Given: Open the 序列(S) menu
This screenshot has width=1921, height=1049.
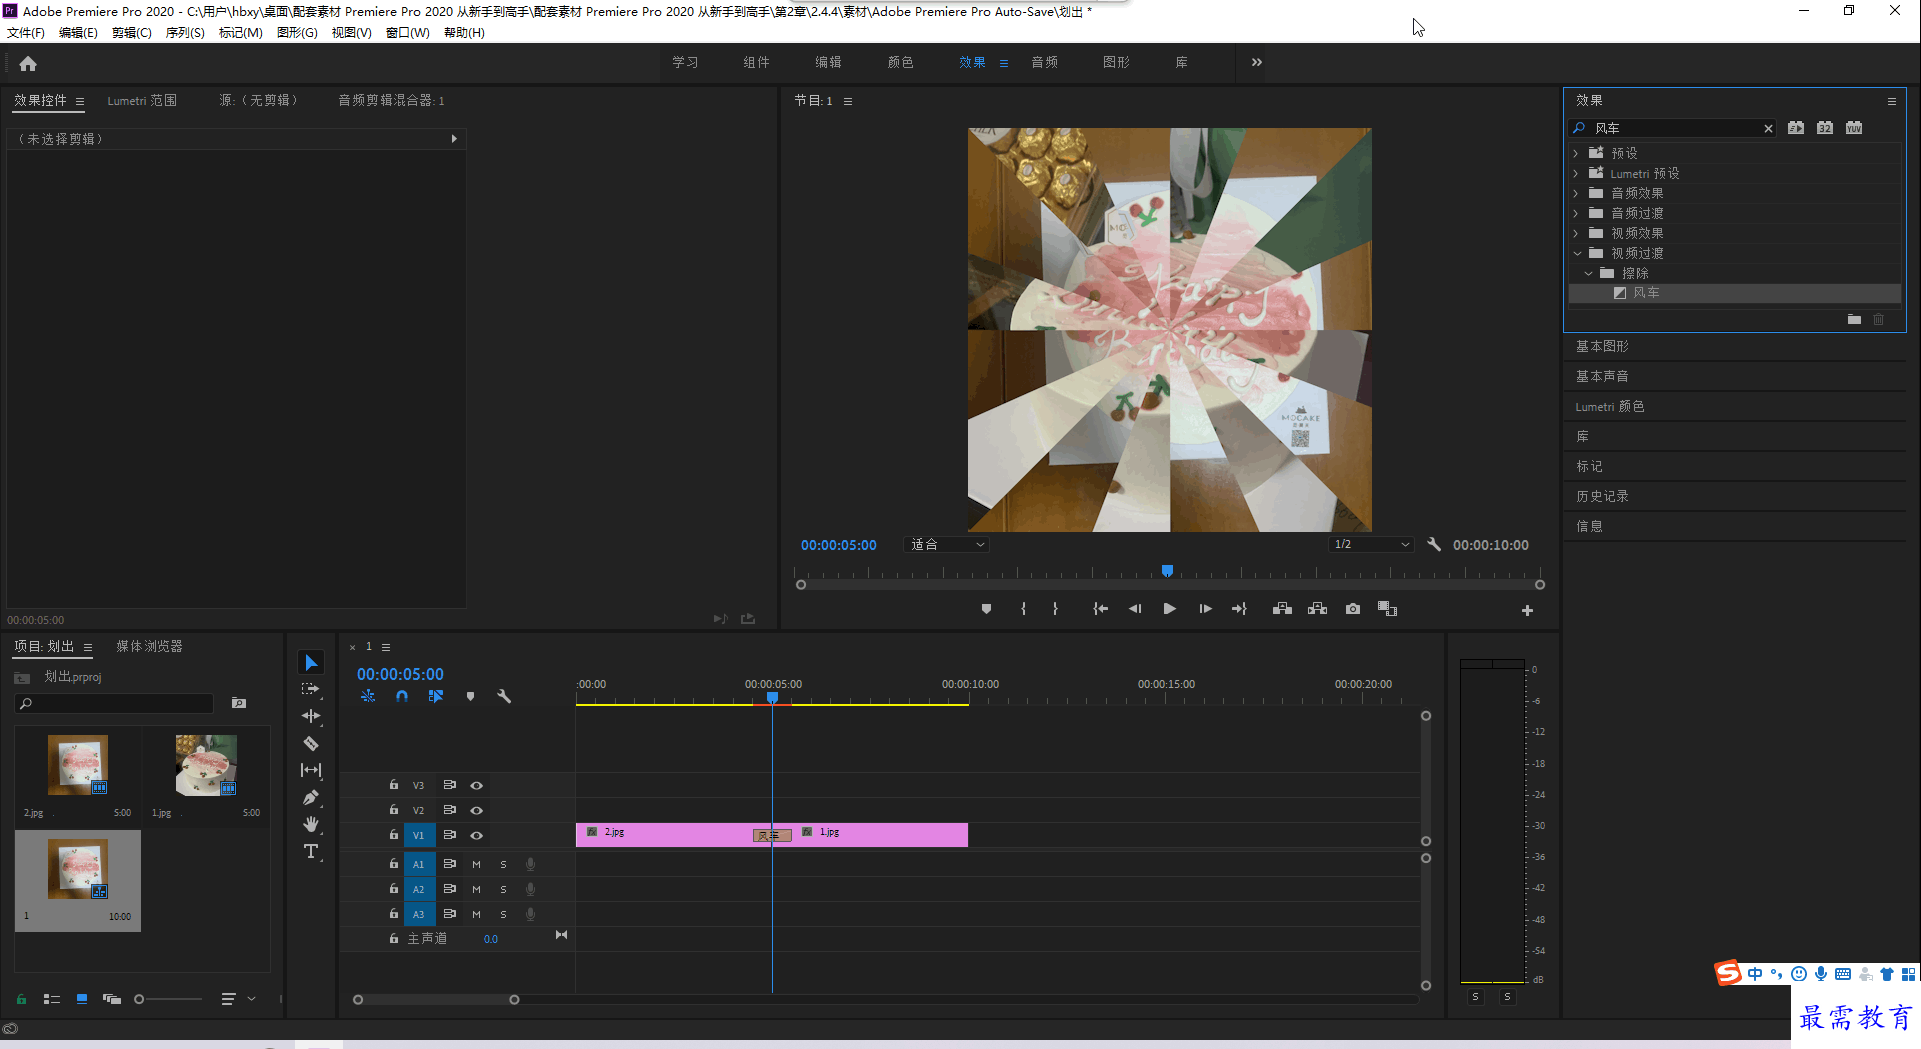Looking at the screenshot, I should 185,32.
